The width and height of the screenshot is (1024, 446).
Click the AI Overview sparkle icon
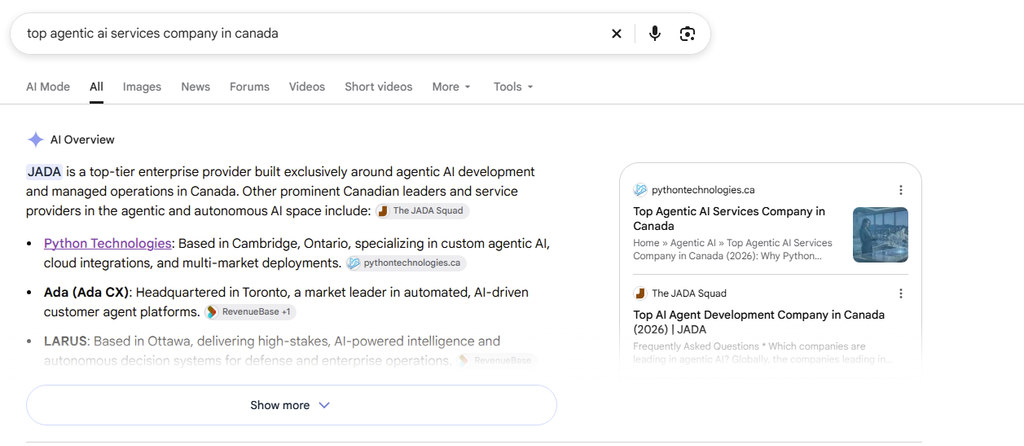(x=35, y=140)
